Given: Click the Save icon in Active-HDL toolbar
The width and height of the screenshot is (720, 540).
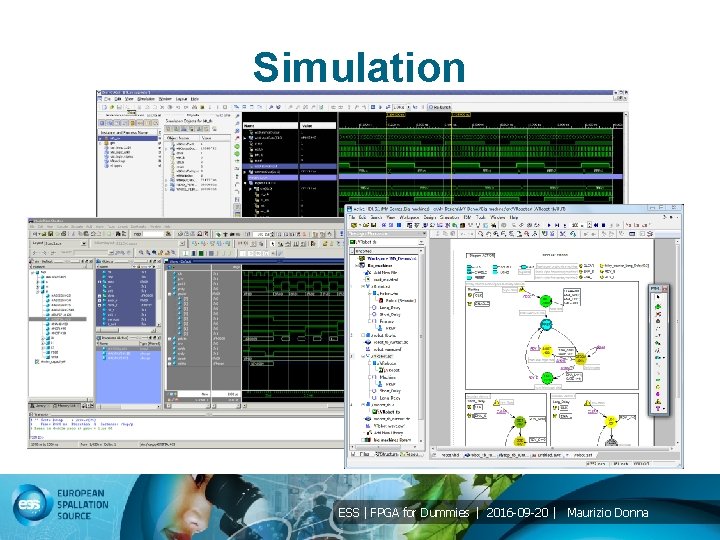Looking at the screenshot, I should tap(373, 225).
